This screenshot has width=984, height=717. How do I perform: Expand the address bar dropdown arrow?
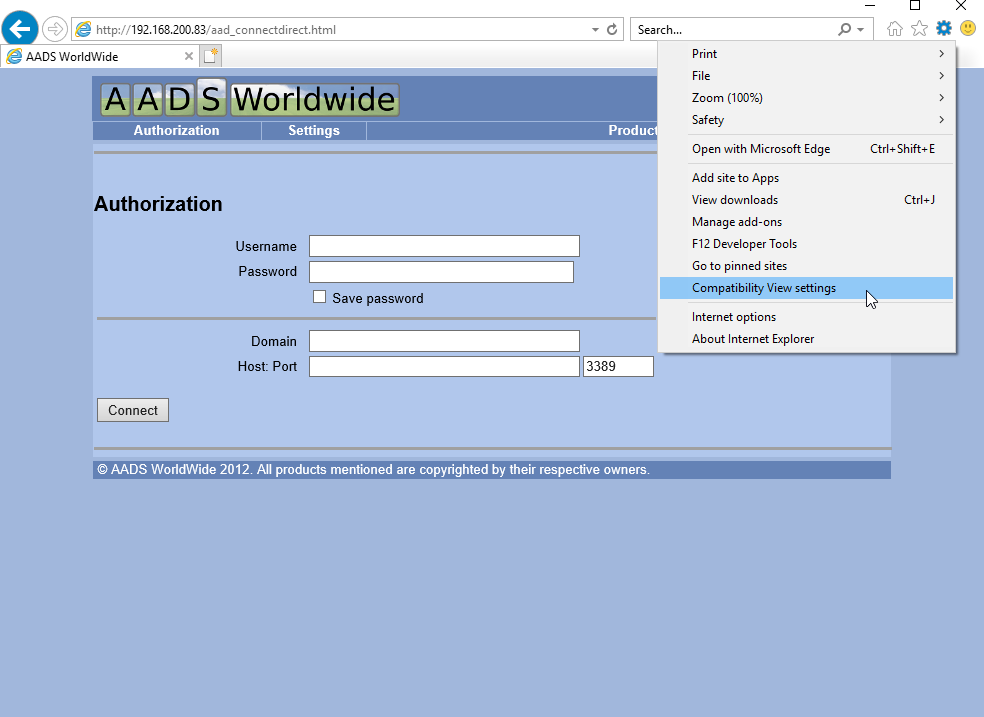596,30
